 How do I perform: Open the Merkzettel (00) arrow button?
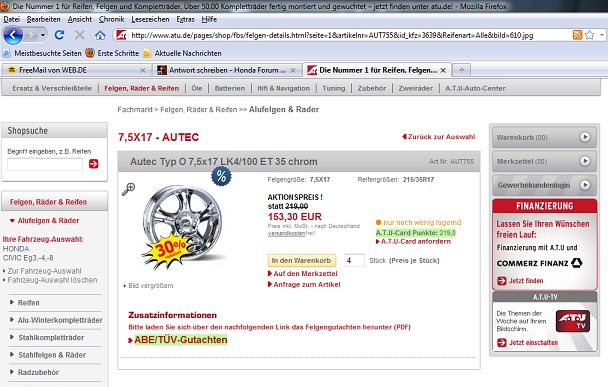click(x=585, y=161)
